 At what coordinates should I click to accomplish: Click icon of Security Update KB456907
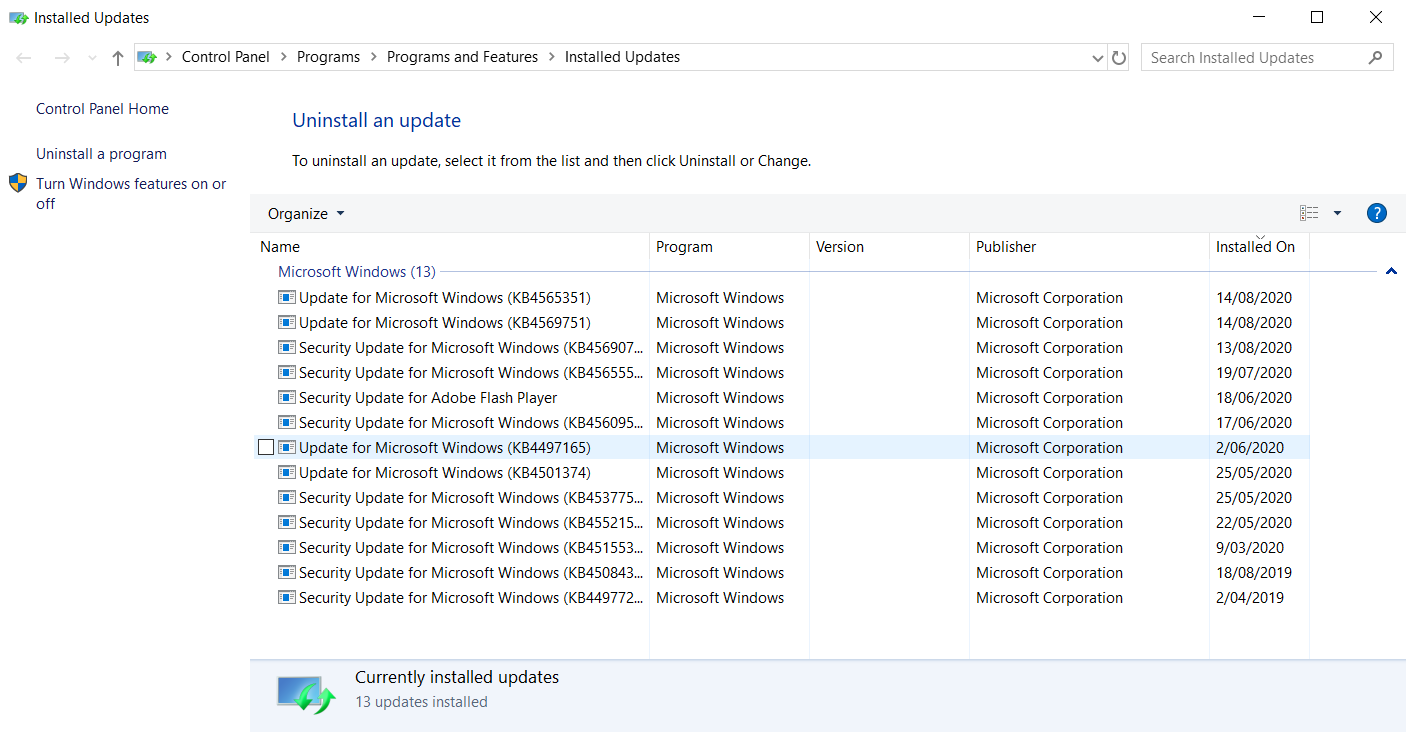click(287, 347)
